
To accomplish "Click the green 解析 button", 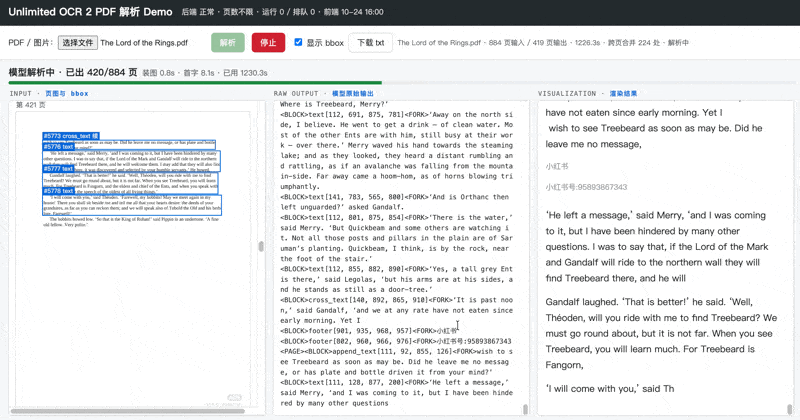I will 228,42.
